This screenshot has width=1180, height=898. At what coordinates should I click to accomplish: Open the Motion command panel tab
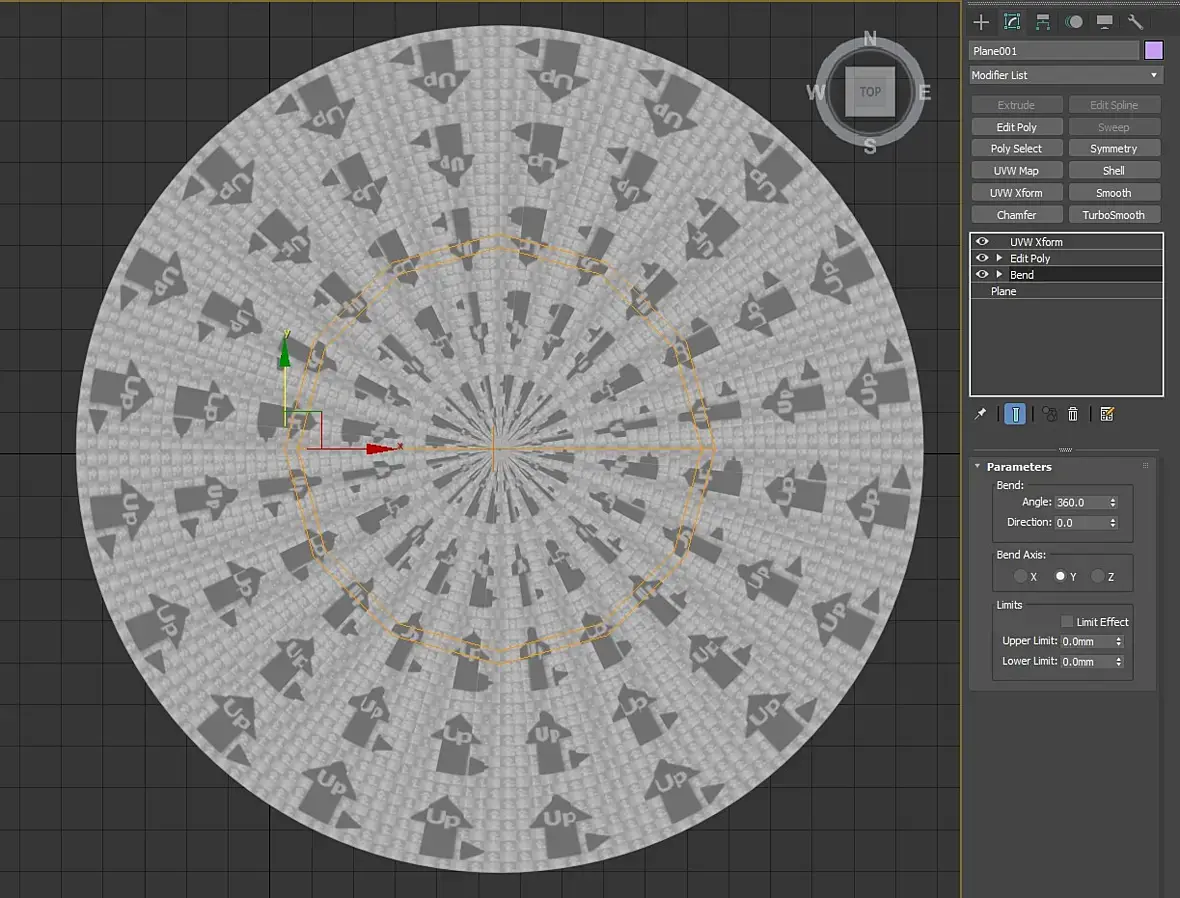point(1074,22)
